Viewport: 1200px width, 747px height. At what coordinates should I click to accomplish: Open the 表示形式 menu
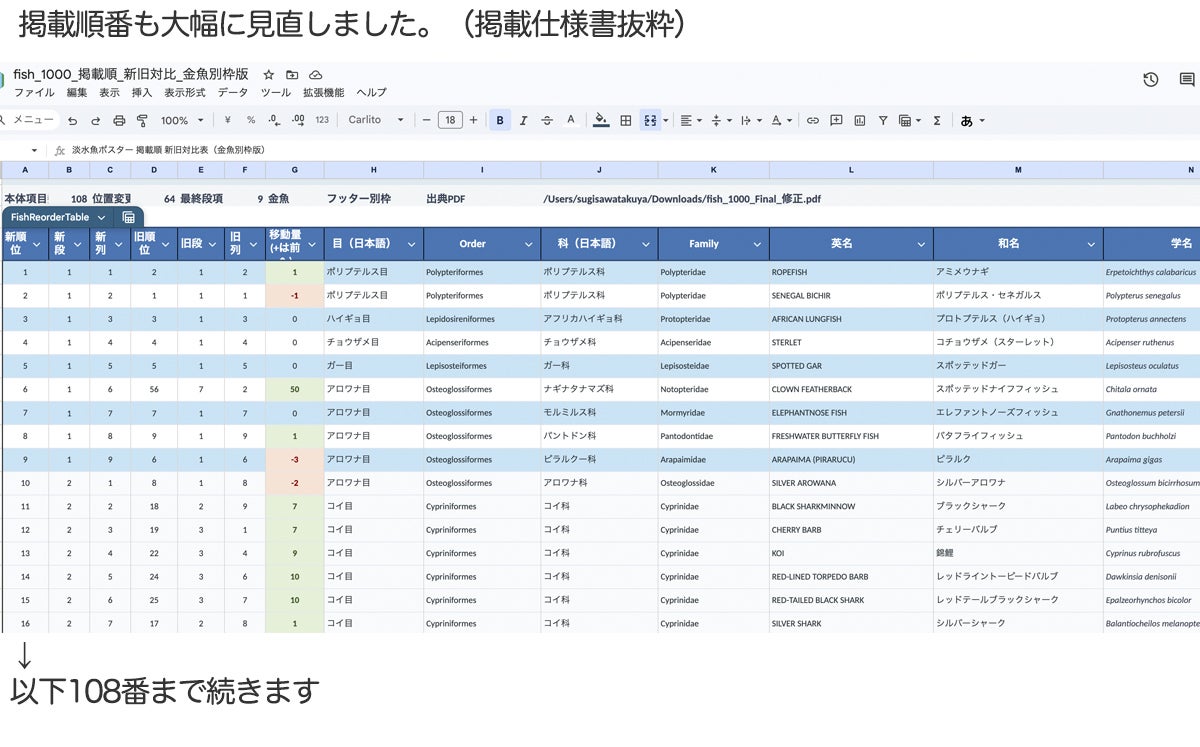(185, 93)
